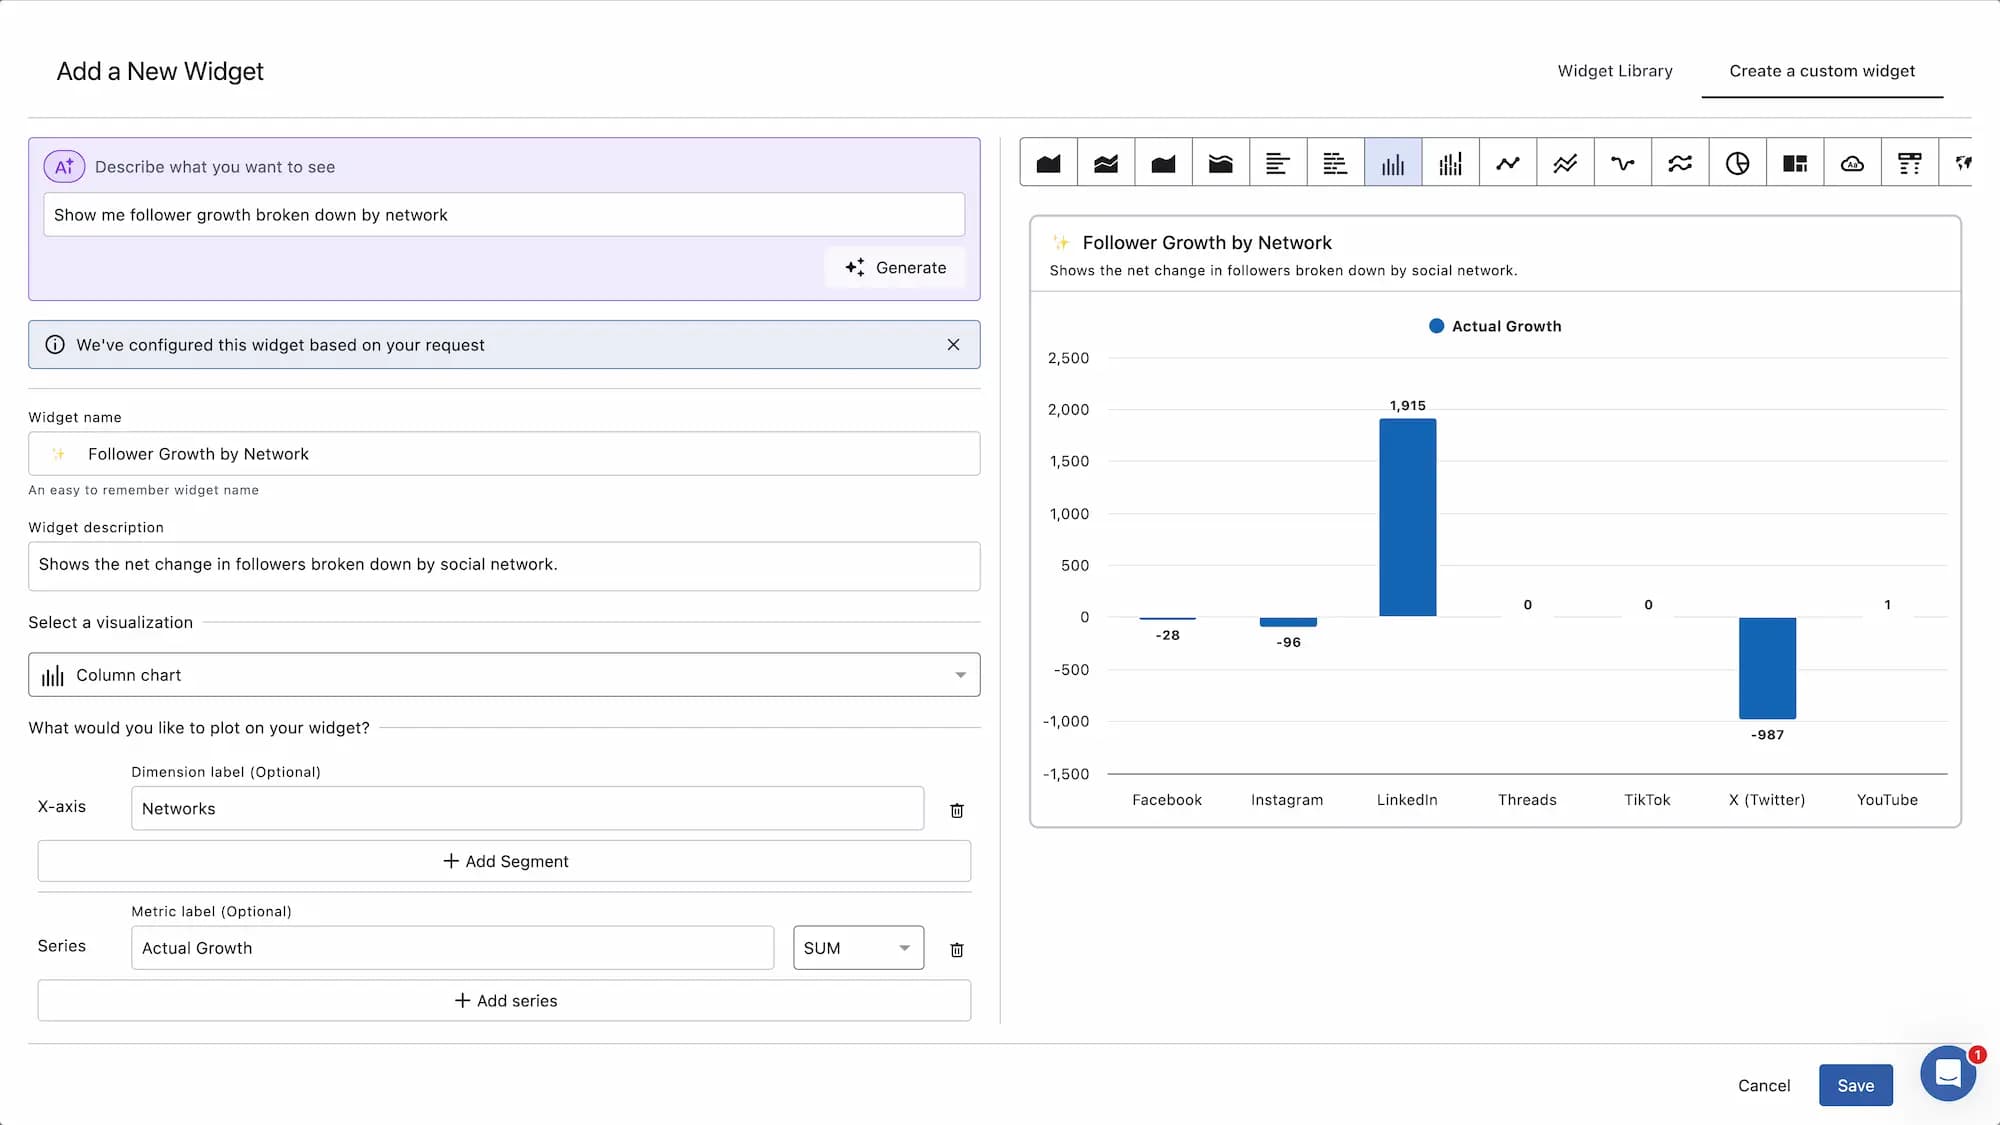Switch to the Widget Library tab
Screen dimensions: 2000x1125
point(1614,71)
